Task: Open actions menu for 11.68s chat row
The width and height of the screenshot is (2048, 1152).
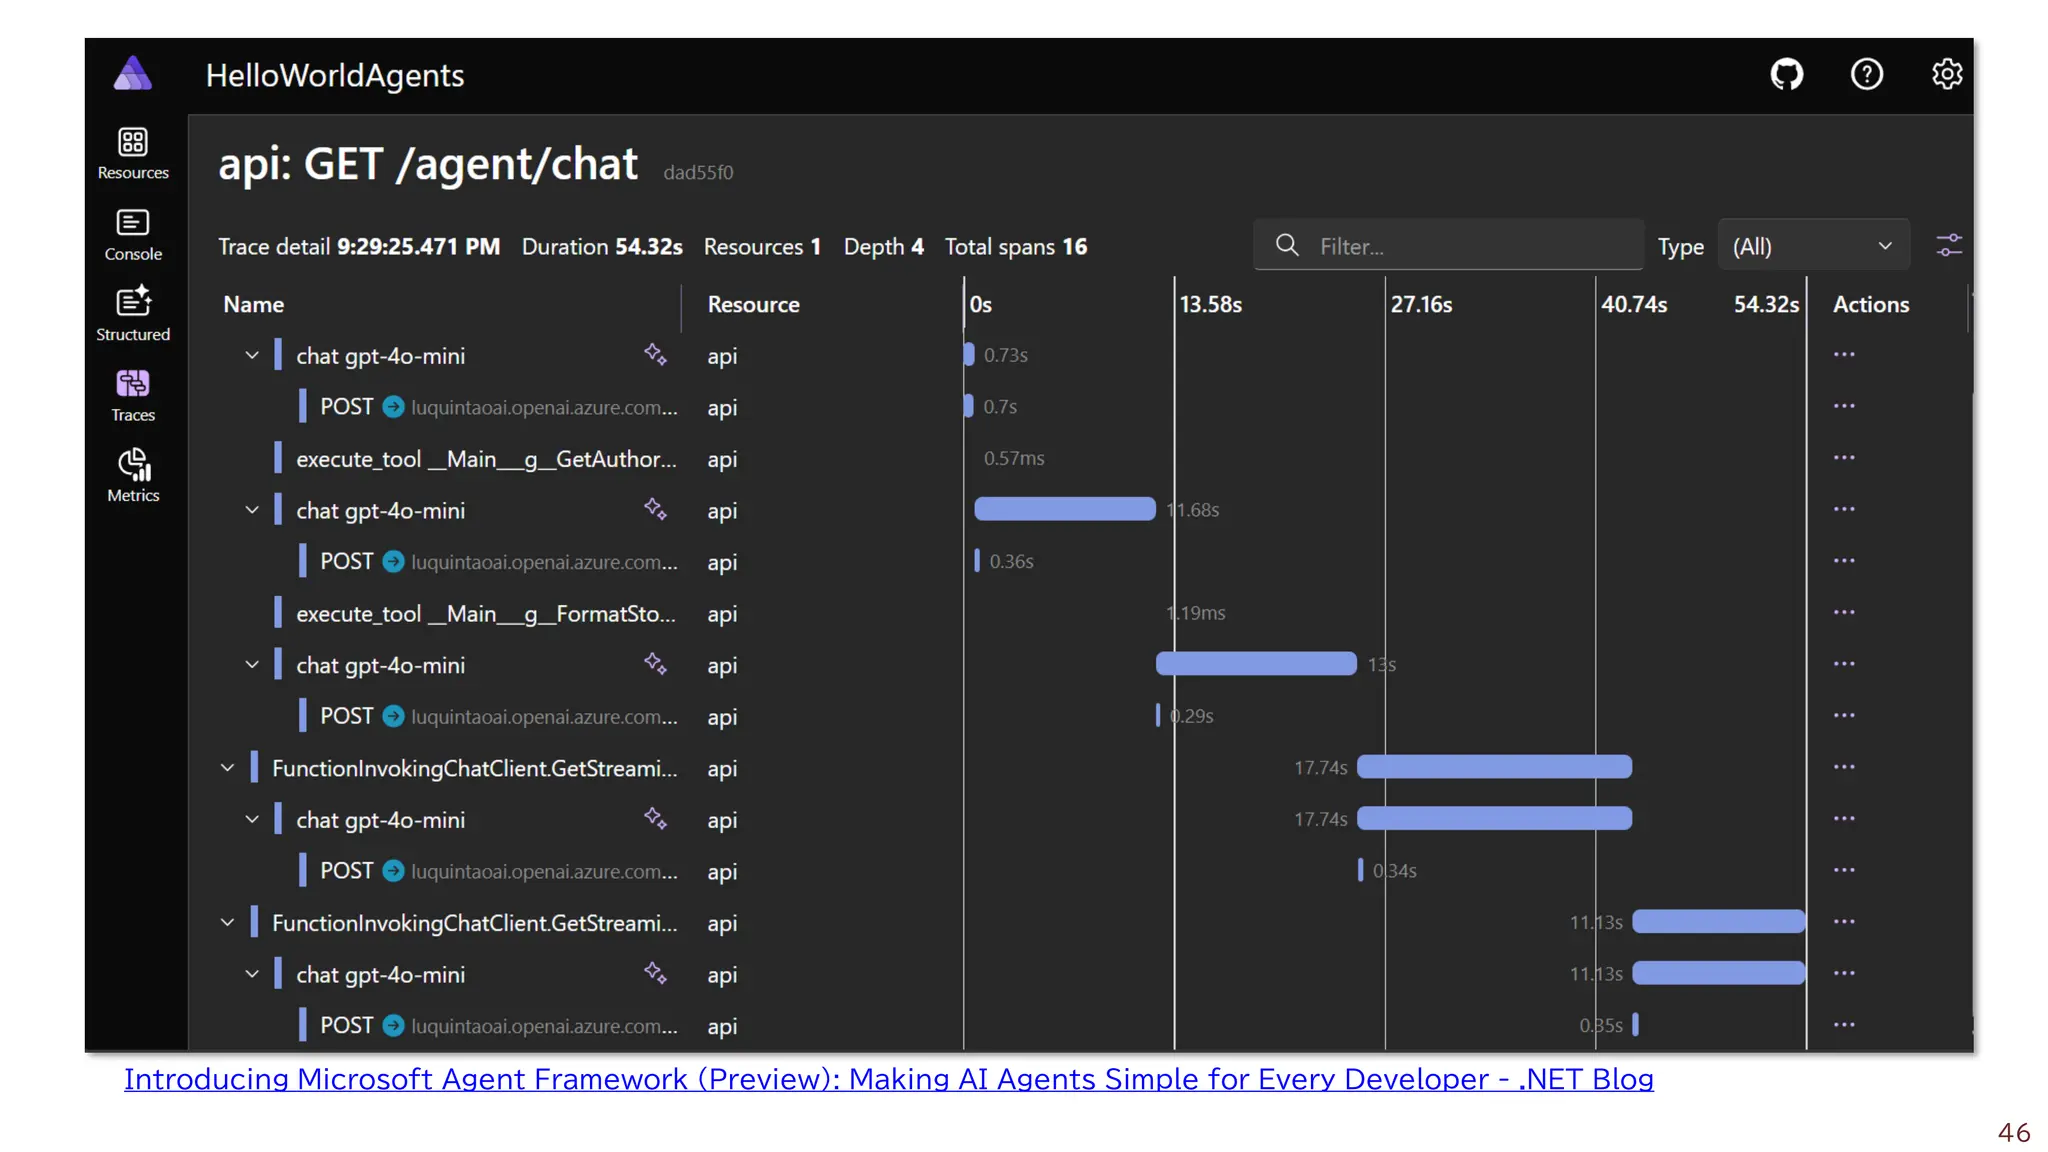Action: tap(1844, 510)
